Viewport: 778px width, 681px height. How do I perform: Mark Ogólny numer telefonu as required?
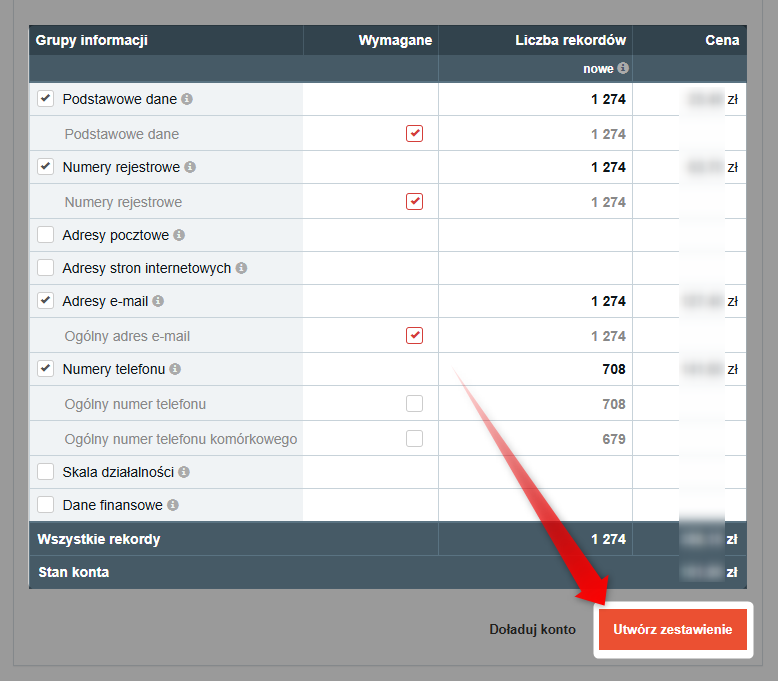[414, 404]
